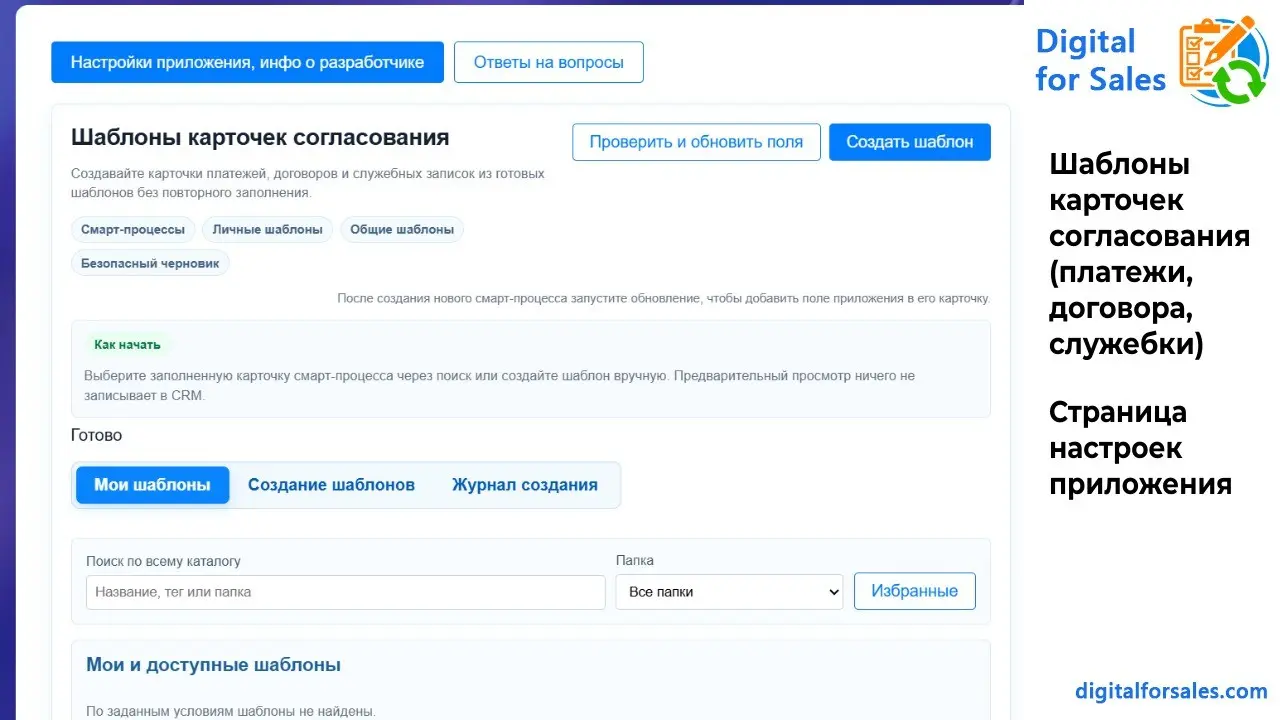Click the 'Избранные' favorites button
Screen dimensions: 1280x720
pos(914,591)
